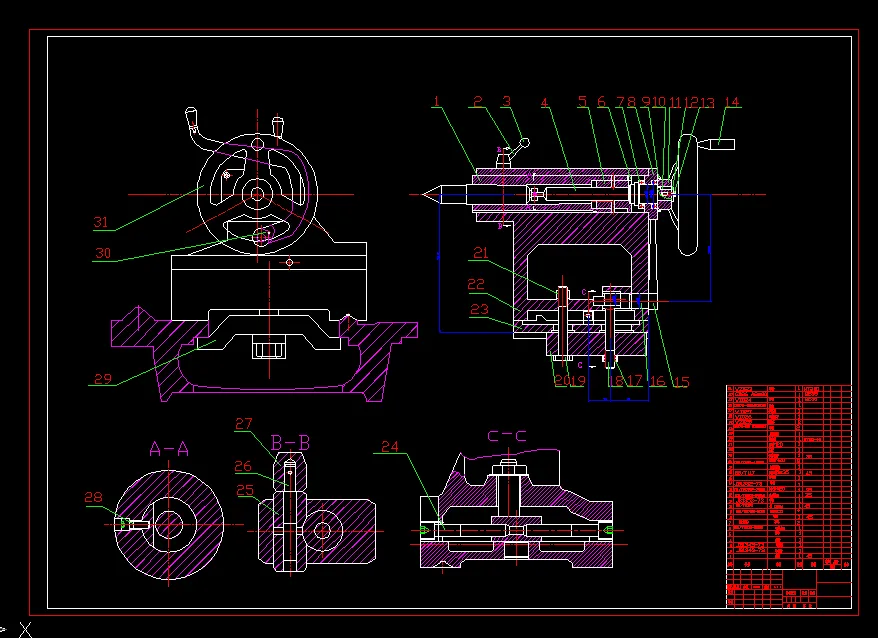
Task: Select the part balloon number 25
Action: (245, 491)
